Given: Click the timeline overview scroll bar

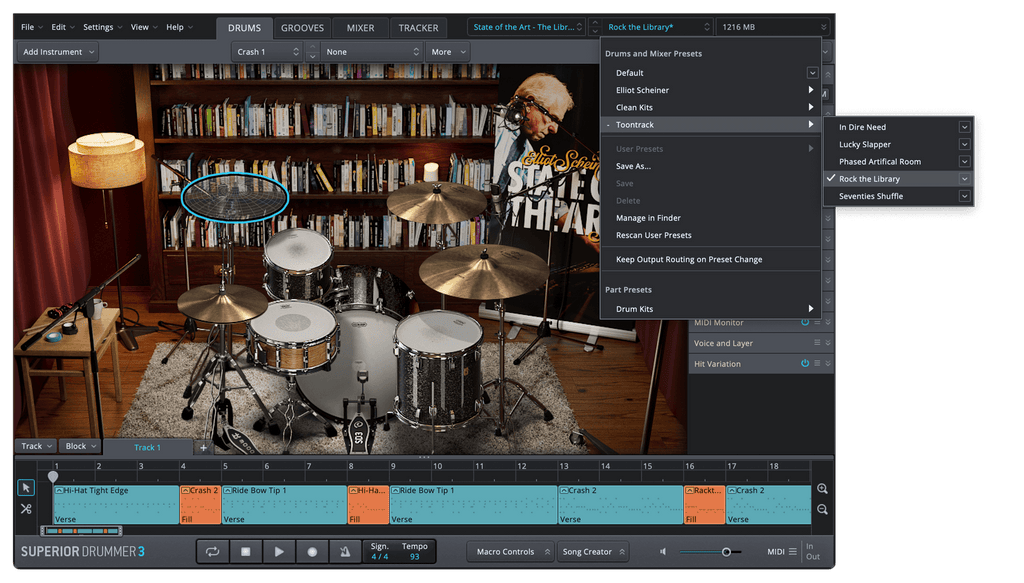Looking at the screenshot, I should pos(81,531).
